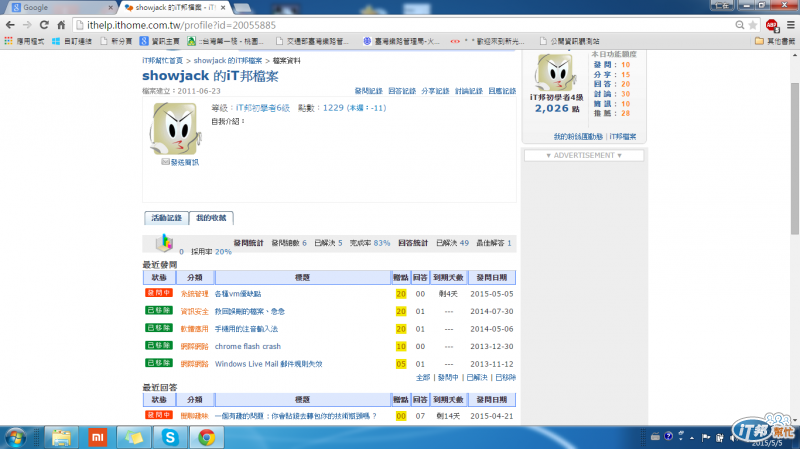Viewport: 800px width, 449px height.
Task: Open the answered question dated 2015-04-21
Action: tap(295, 416)
